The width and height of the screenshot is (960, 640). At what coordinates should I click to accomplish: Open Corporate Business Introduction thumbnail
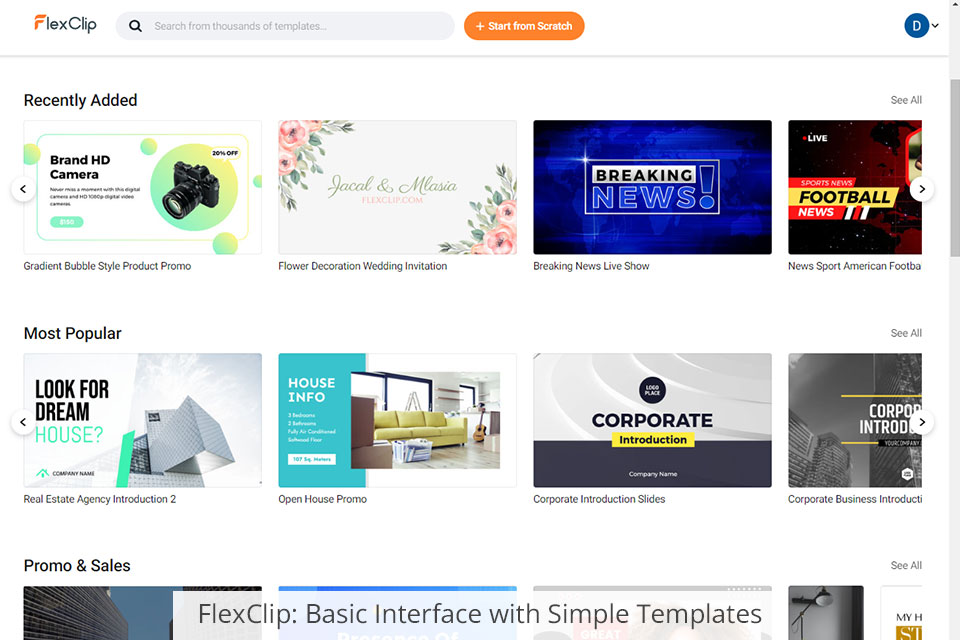[x=855, y=420]
